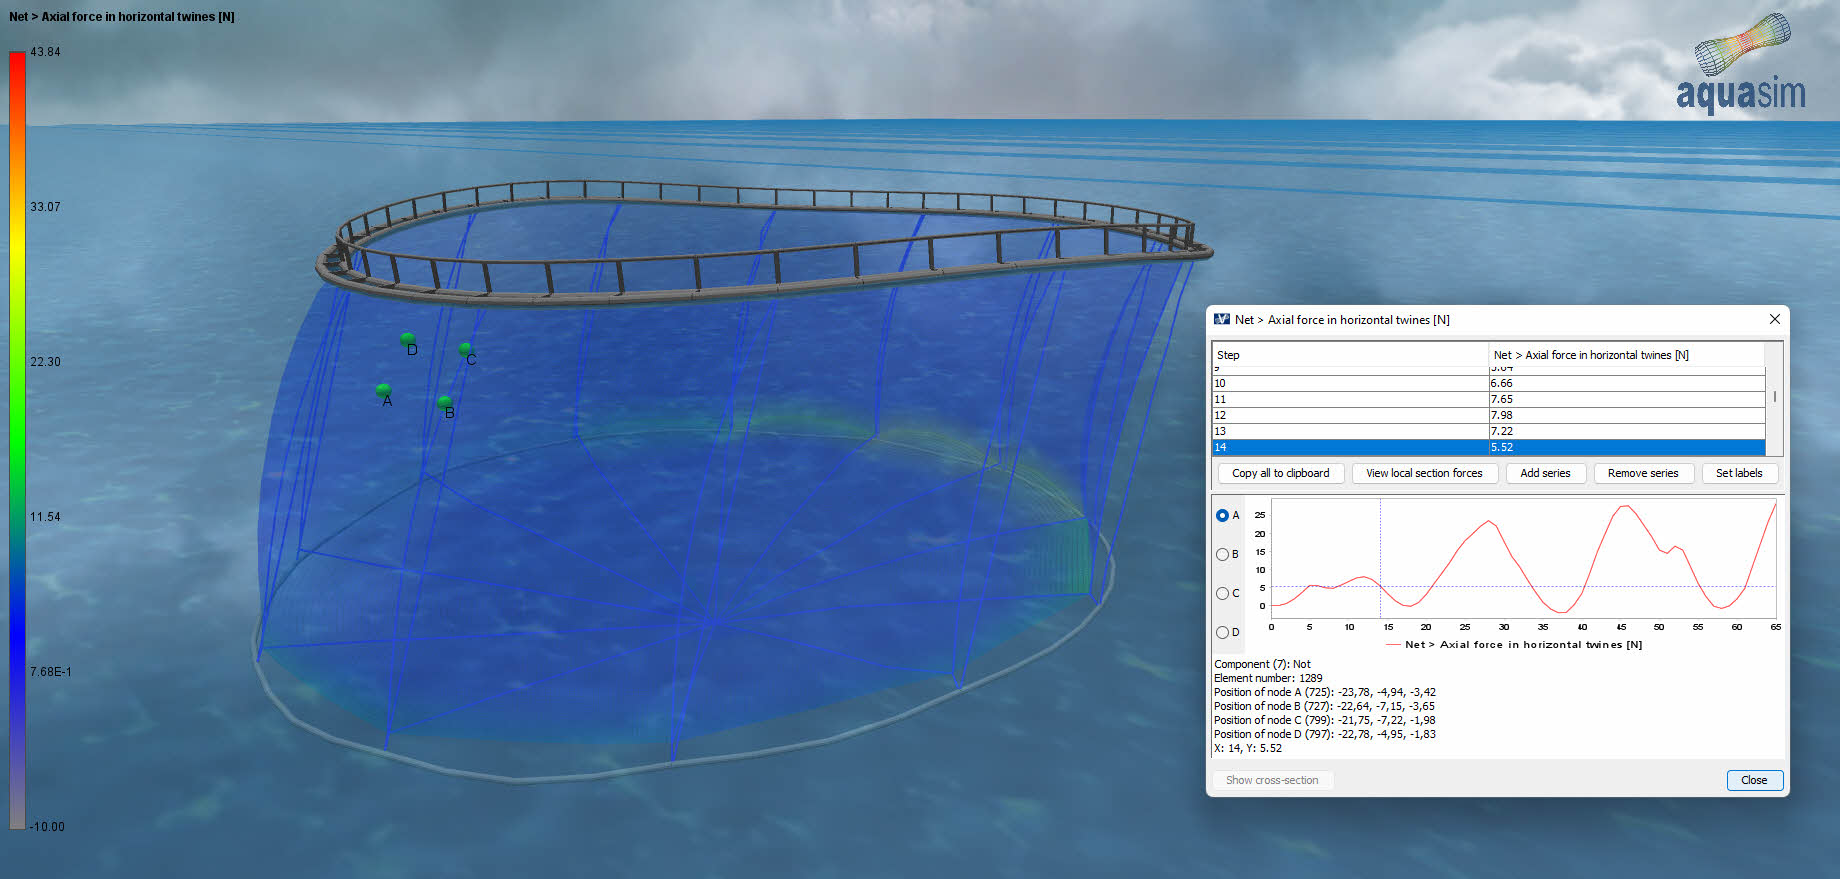Viewport: 1840px width, 879px height.
Task: Click the Position of node D (797) line
Action: [x=1325, y=734]
